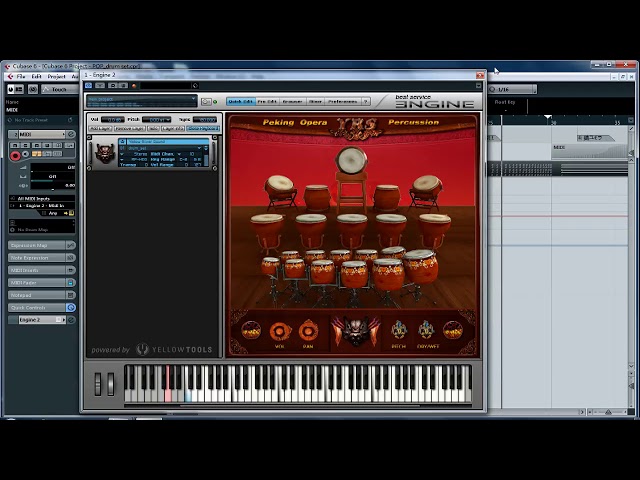The height and width of the screenshot is (480, 640).
Task: Switch to the Mixer tab in Engine
Action: click(x=316, y=101)
